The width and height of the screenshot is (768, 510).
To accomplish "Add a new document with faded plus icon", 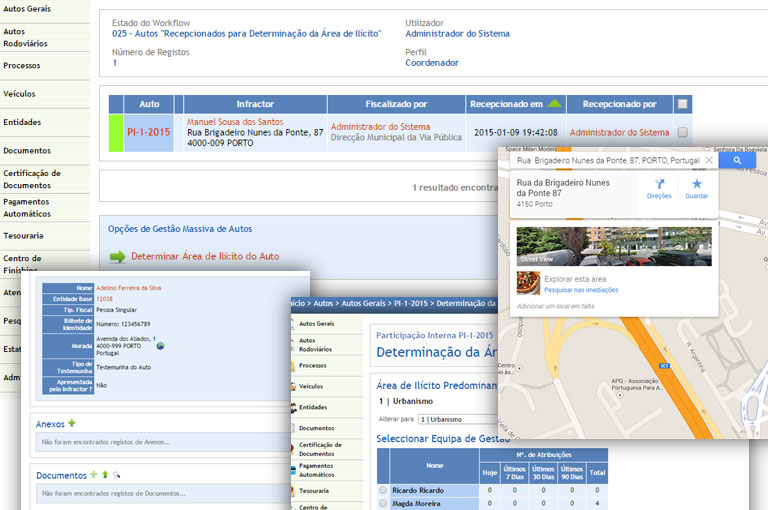I will [94, 474].
